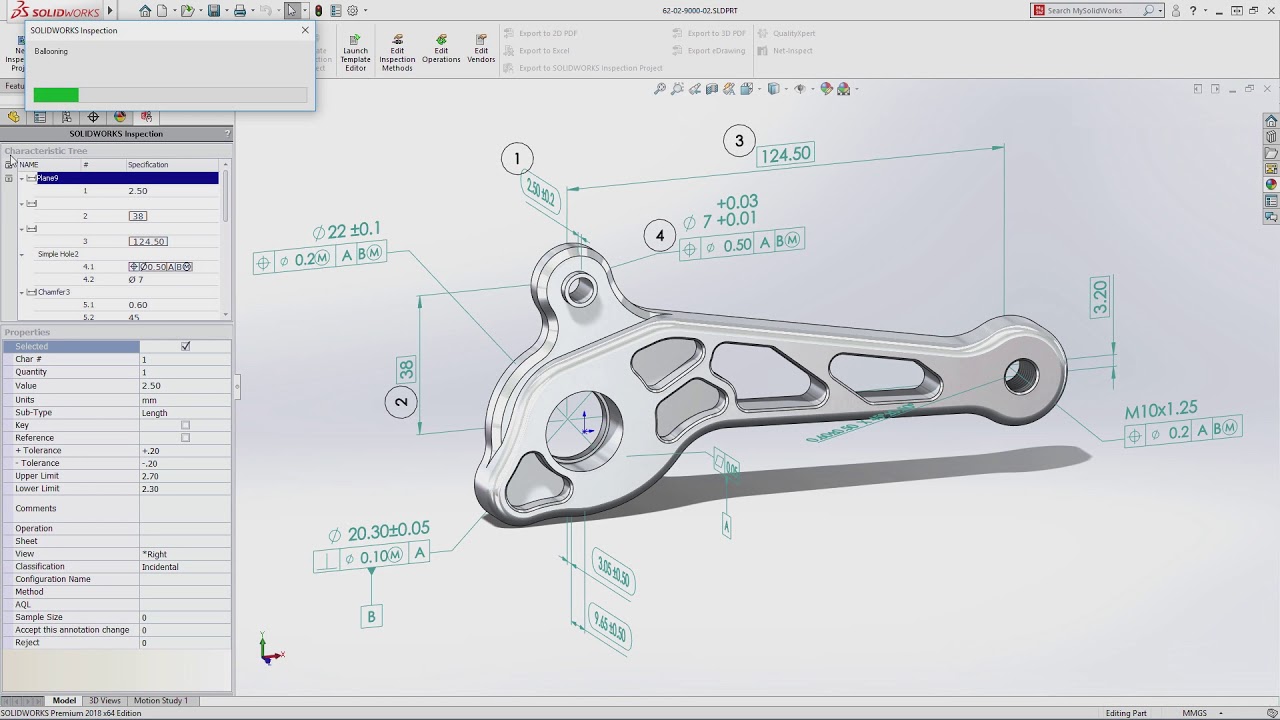
Task: Open the DimXpertManager crosshair tab
Action: pos(93,117)
